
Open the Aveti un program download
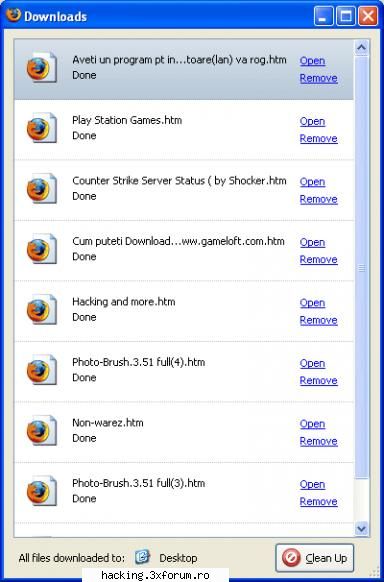(312, 61)
